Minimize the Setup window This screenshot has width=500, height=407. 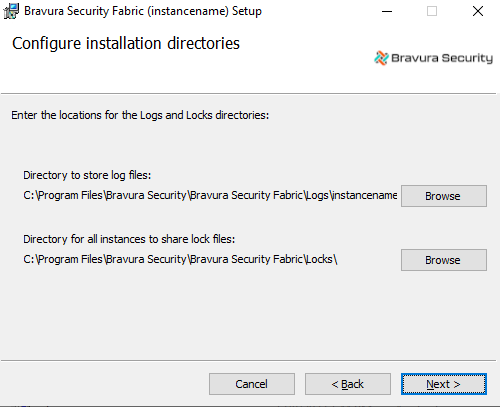pyautogui.click(x=387, y=11)
